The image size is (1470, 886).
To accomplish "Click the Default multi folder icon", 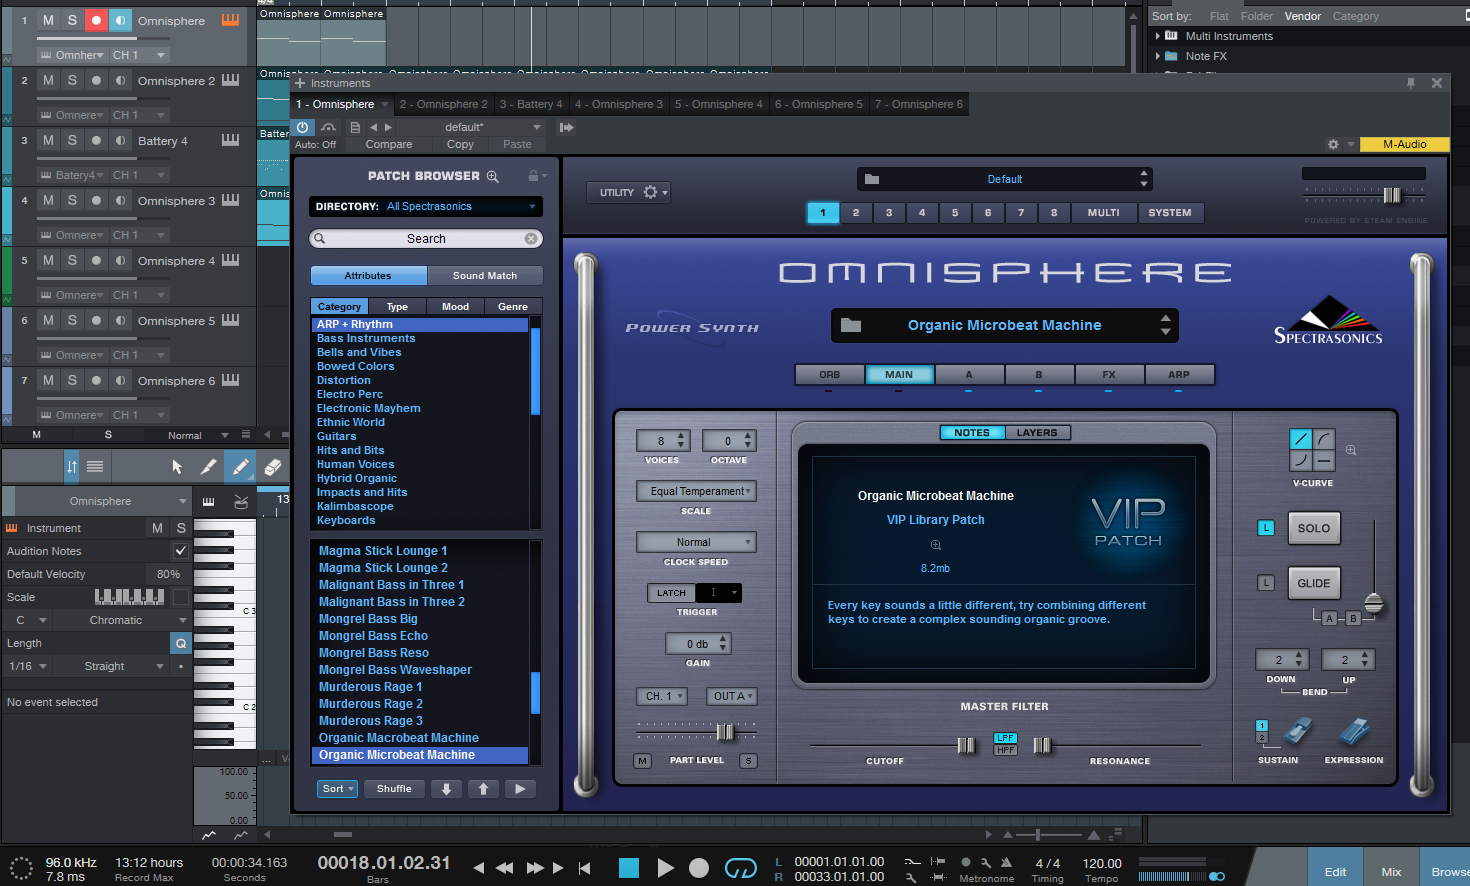I will coord(872,179).
